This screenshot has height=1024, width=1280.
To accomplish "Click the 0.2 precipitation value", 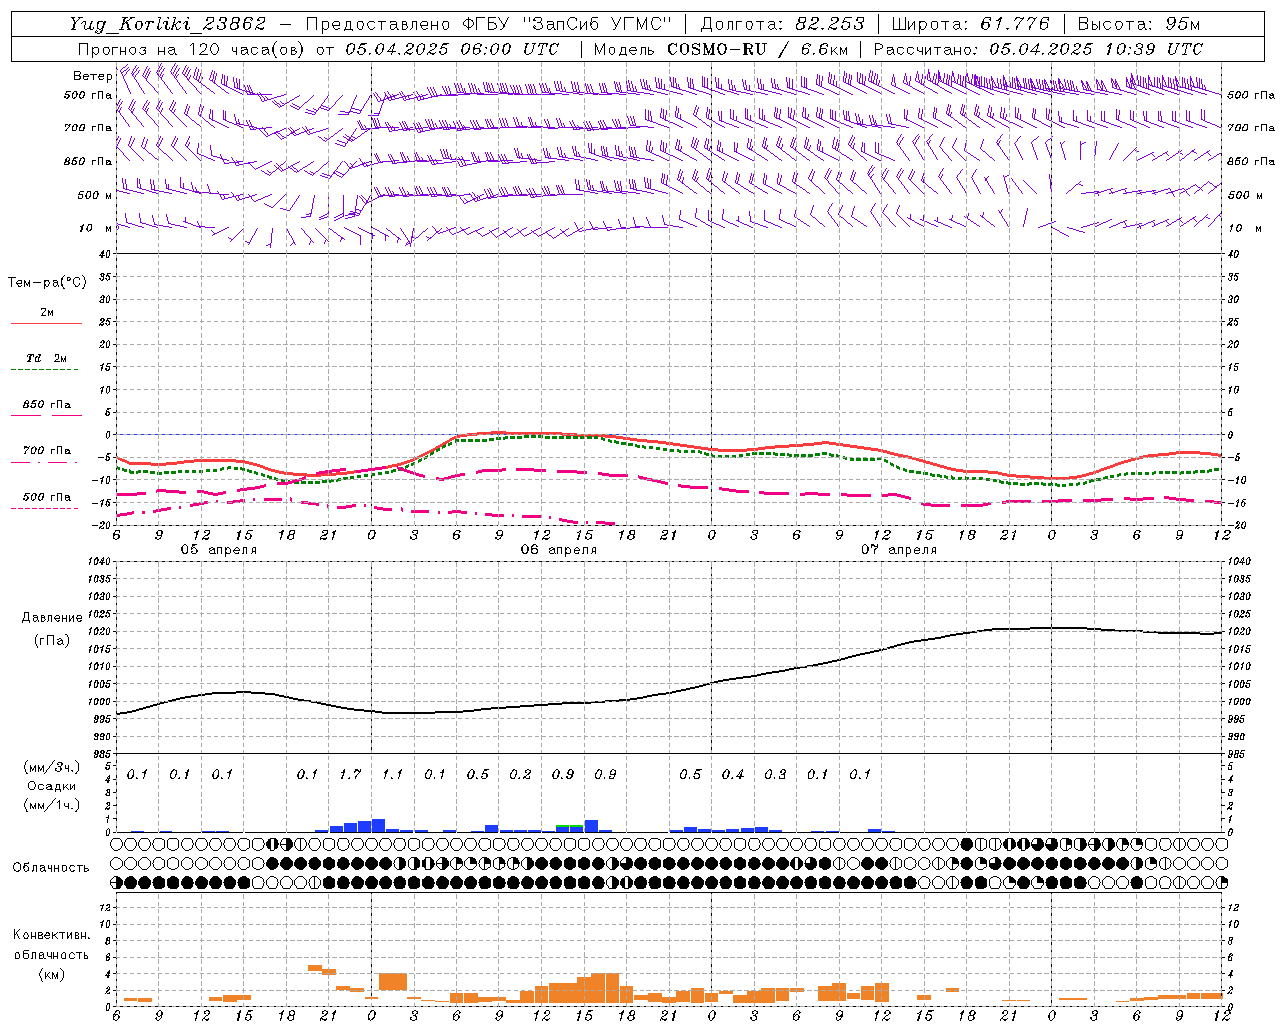I will pyautogui.click(x=520, y=774).
